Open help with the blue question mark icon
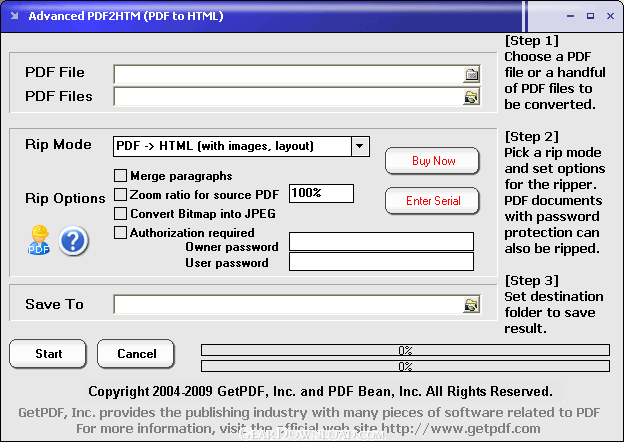The image size is (624, 442). (x=73, y=241)
